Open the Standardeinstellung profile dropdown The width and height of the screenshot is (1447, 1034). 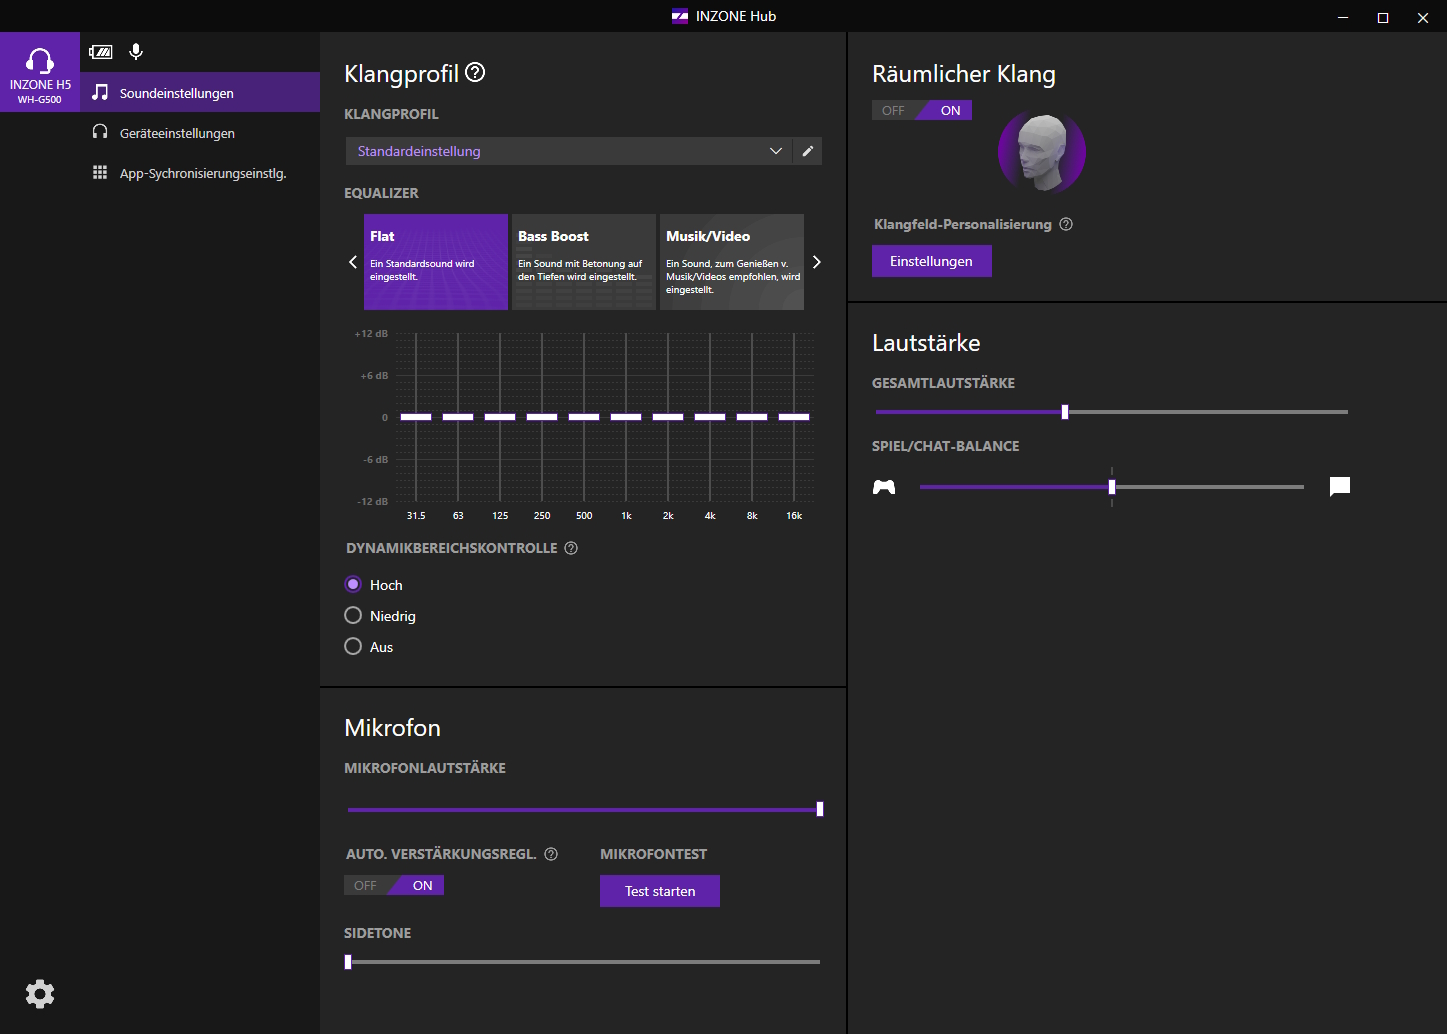568,151
